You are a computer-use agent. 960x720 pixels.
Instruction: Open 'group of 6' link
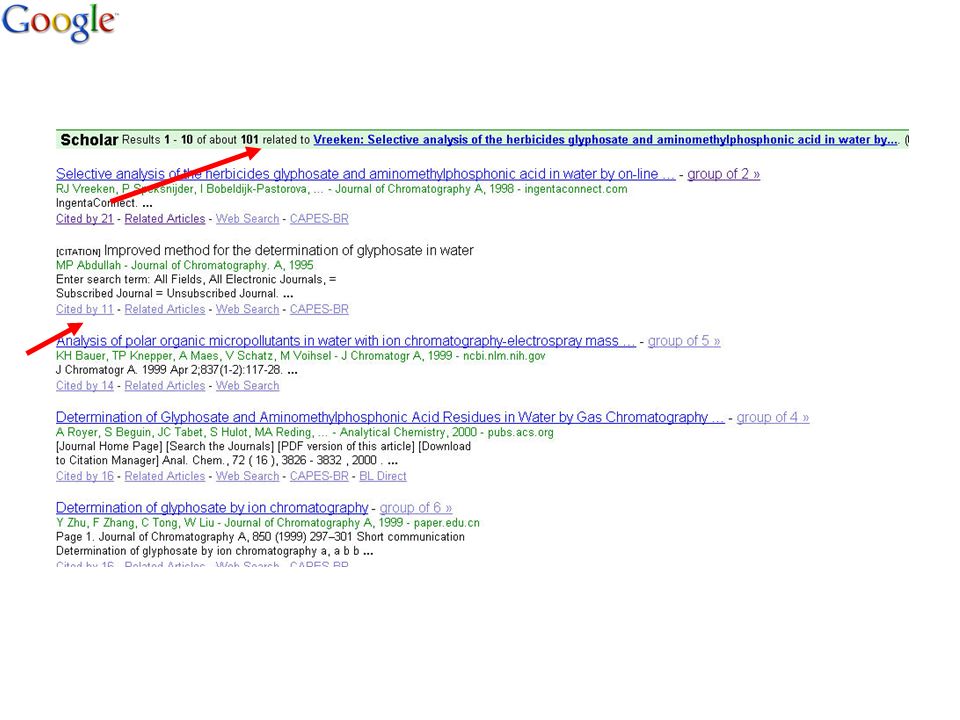(416, 508)
